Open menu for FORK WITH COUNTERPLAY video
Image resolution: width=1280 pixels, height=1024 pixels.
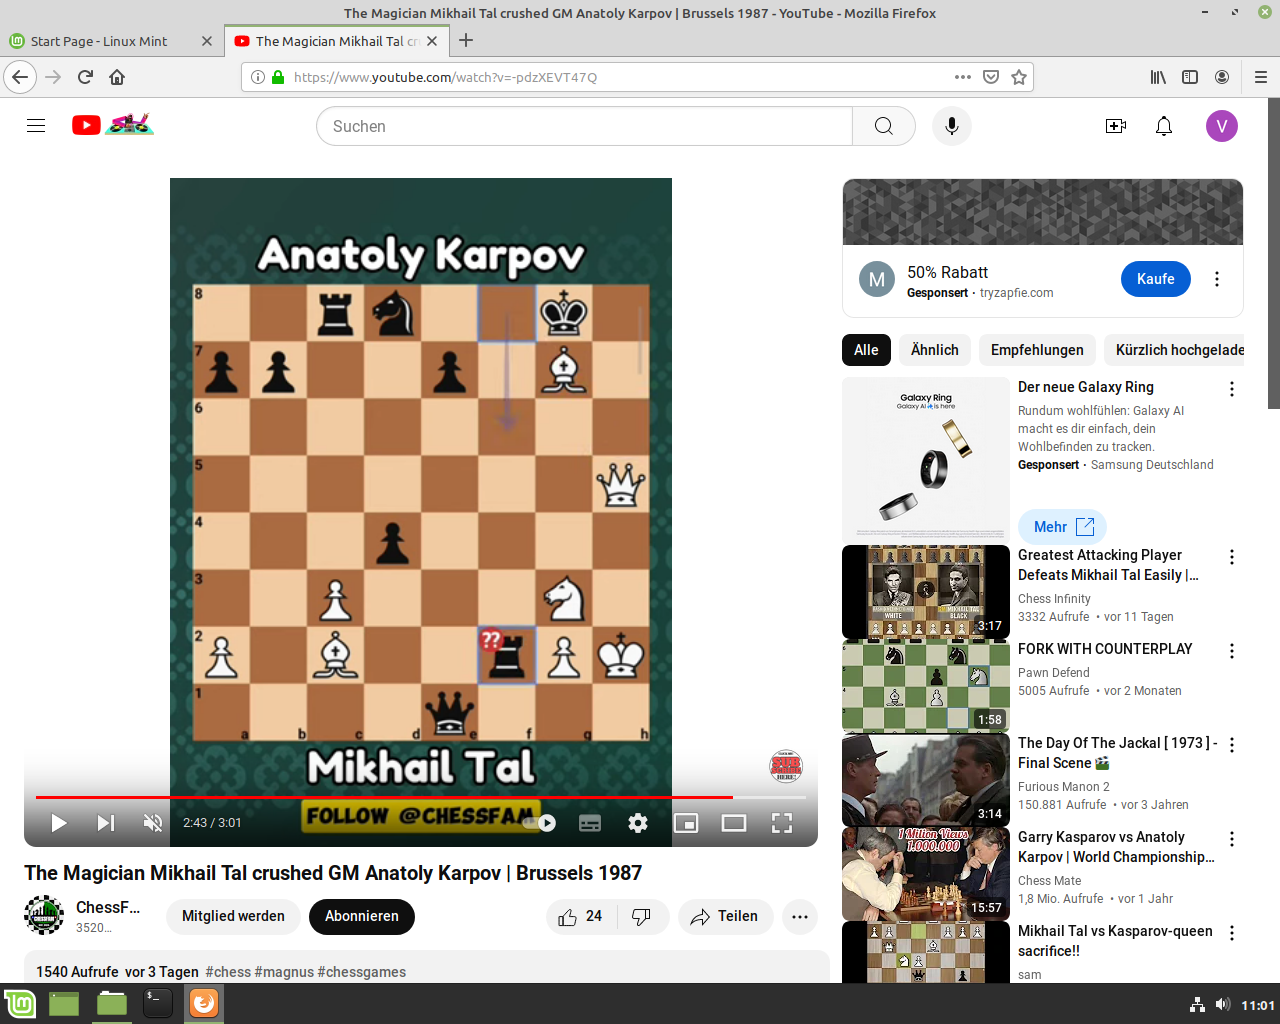pyautogui.click(x=1232, y=651)
